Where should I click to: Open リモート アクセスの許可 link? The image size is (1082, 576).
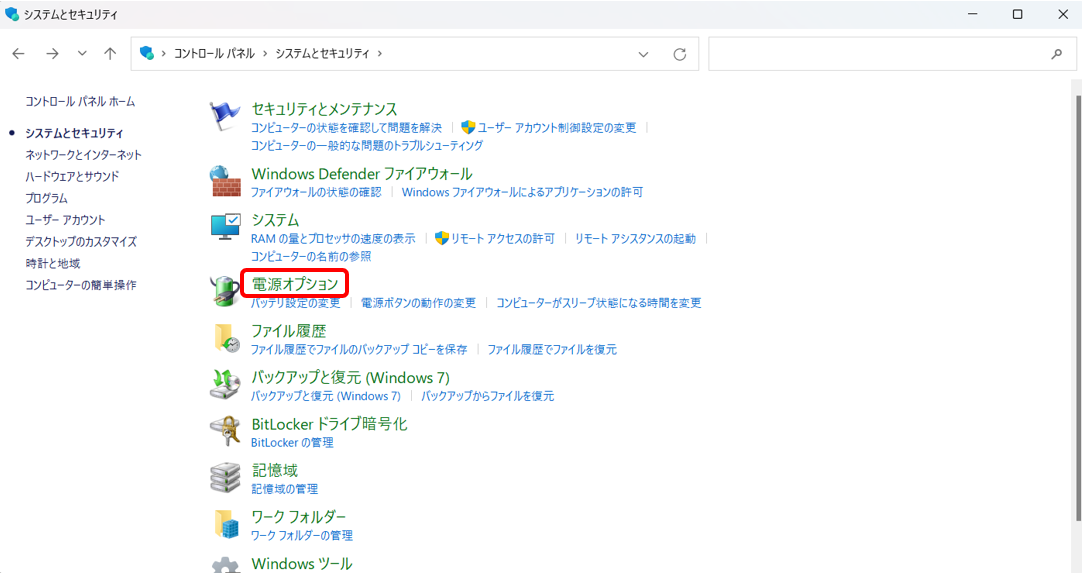click(503, 239)
